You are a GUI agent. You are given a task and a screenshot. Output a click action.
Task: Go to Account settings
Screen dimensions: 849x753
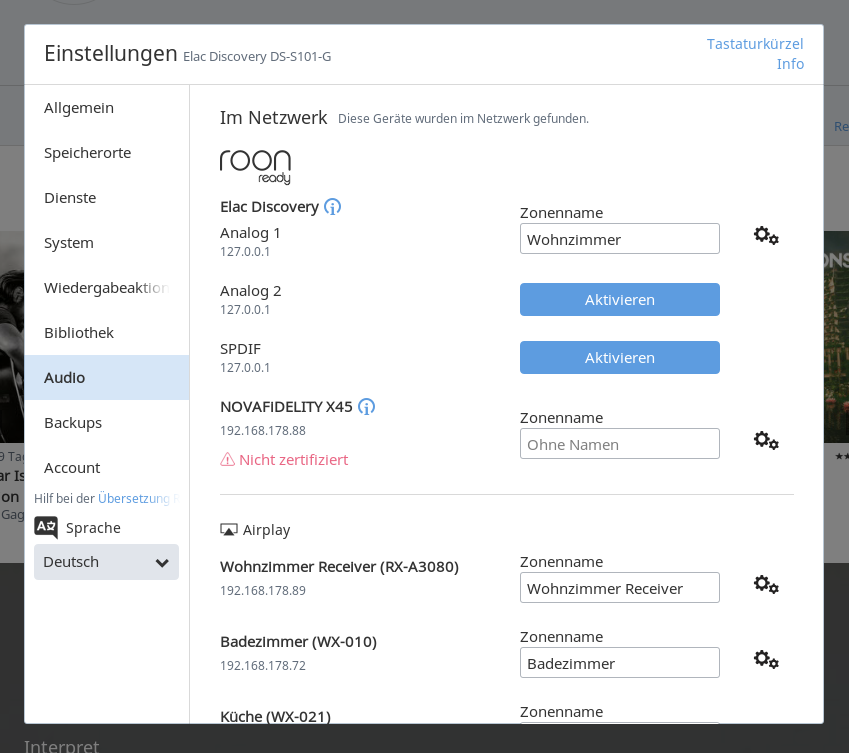point(107,467)
